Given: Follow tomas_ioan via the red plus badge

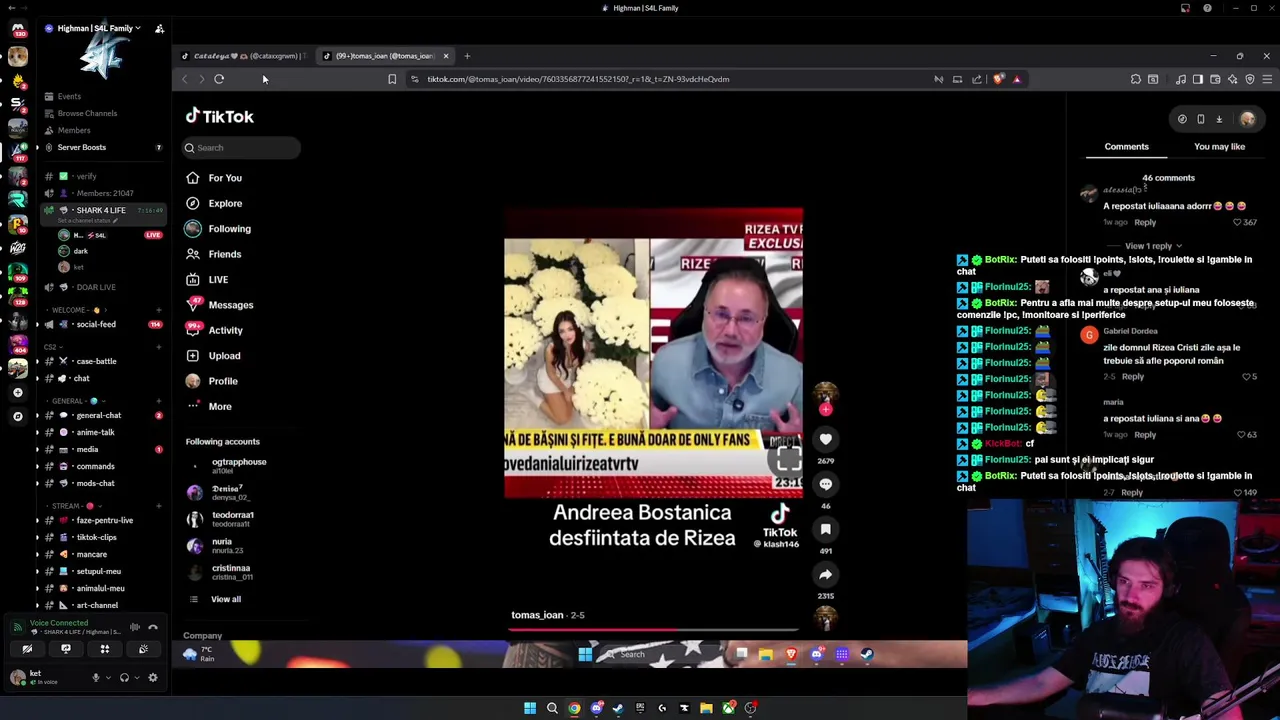Looking at the screenshot, I should (x=825, y=409).
